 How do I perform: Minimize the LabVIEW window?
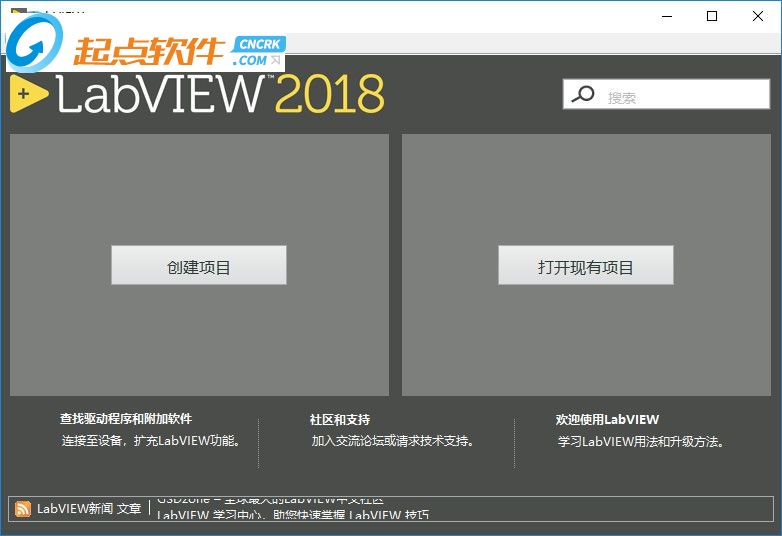(x=667, y=16)
